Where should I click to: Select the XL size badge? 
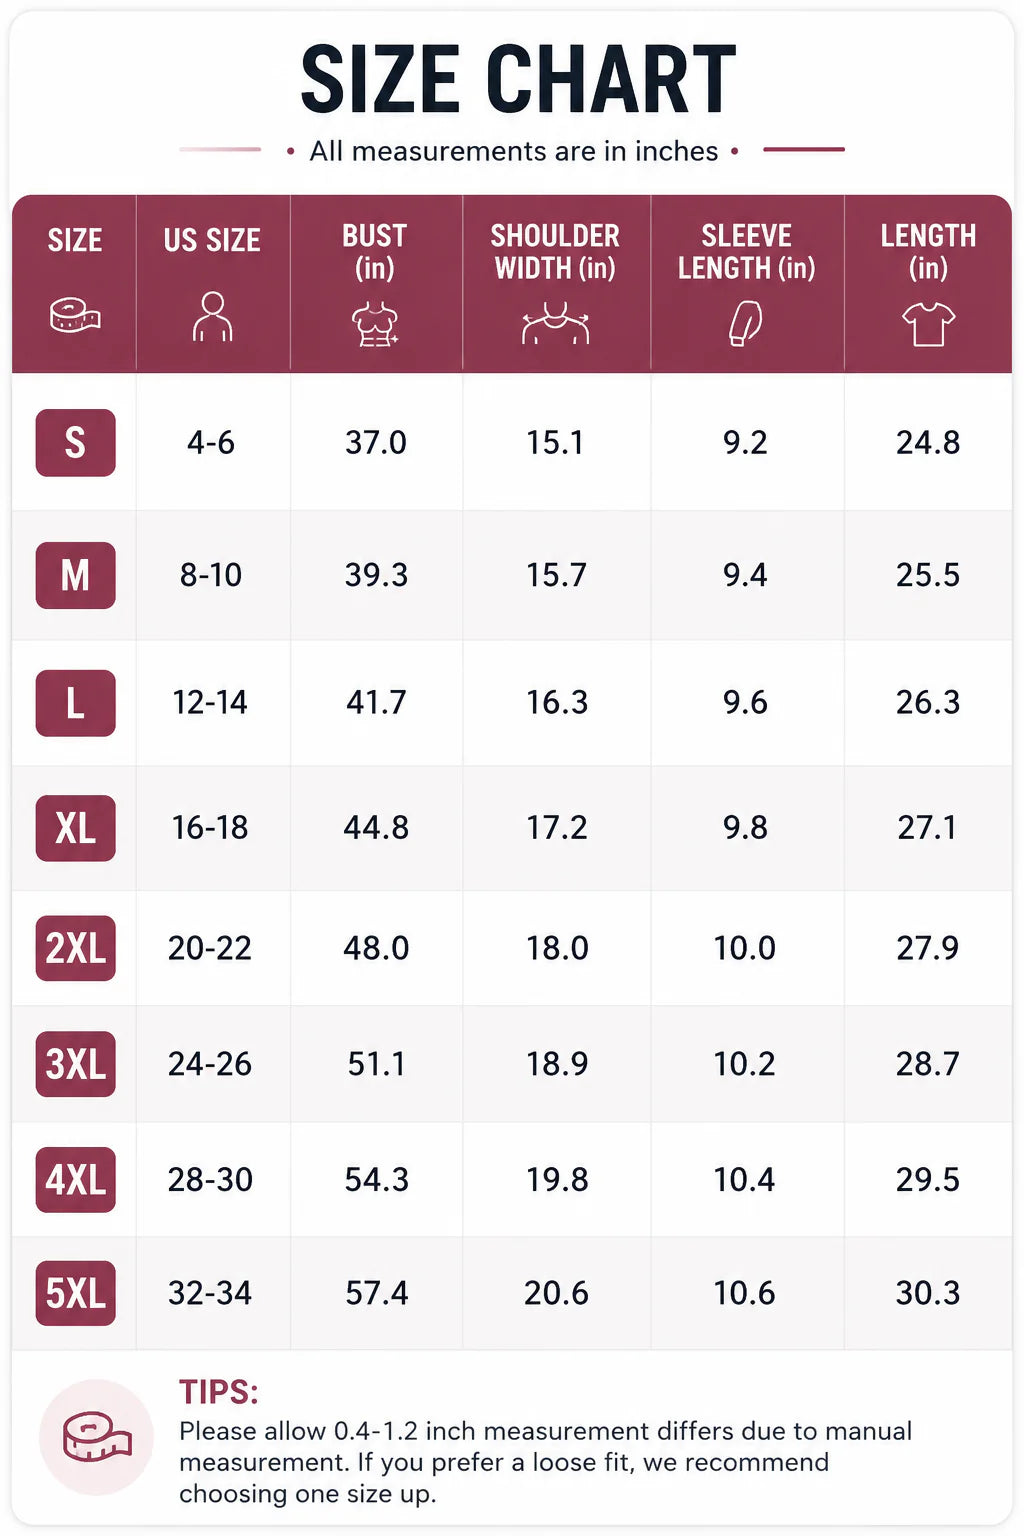(x=75, y=828)
